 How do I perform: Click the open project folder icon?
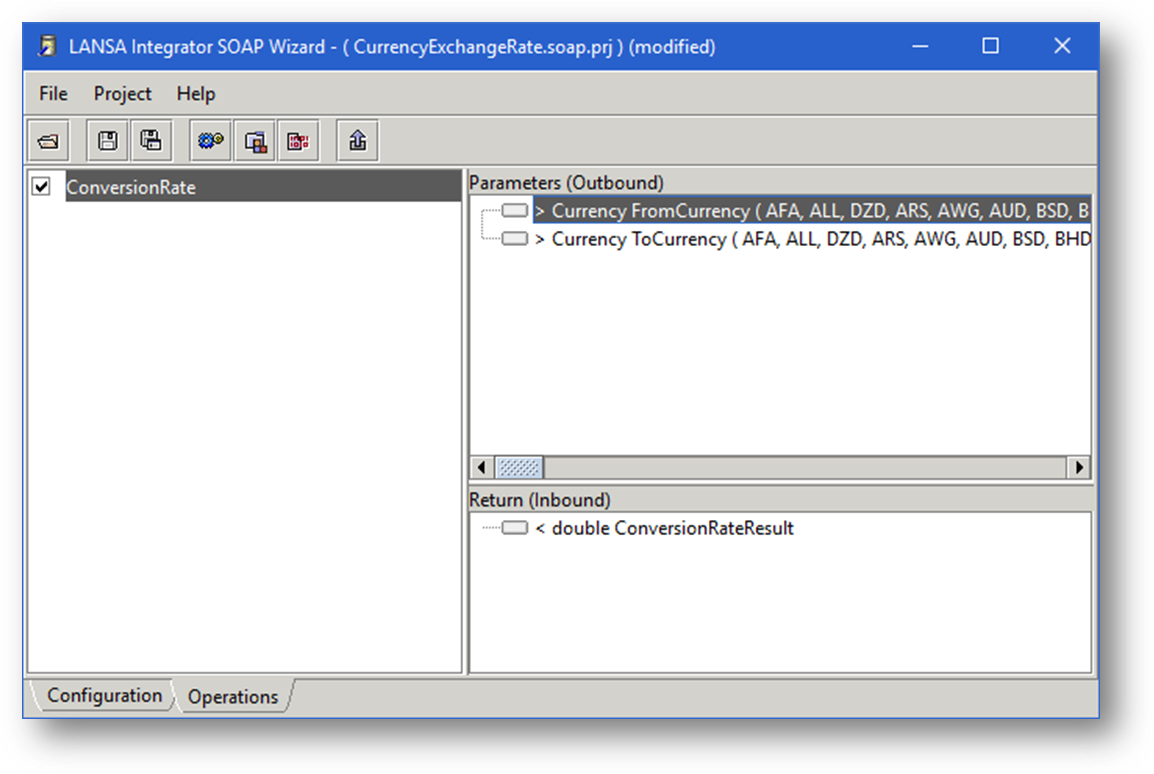pos(49,141)
